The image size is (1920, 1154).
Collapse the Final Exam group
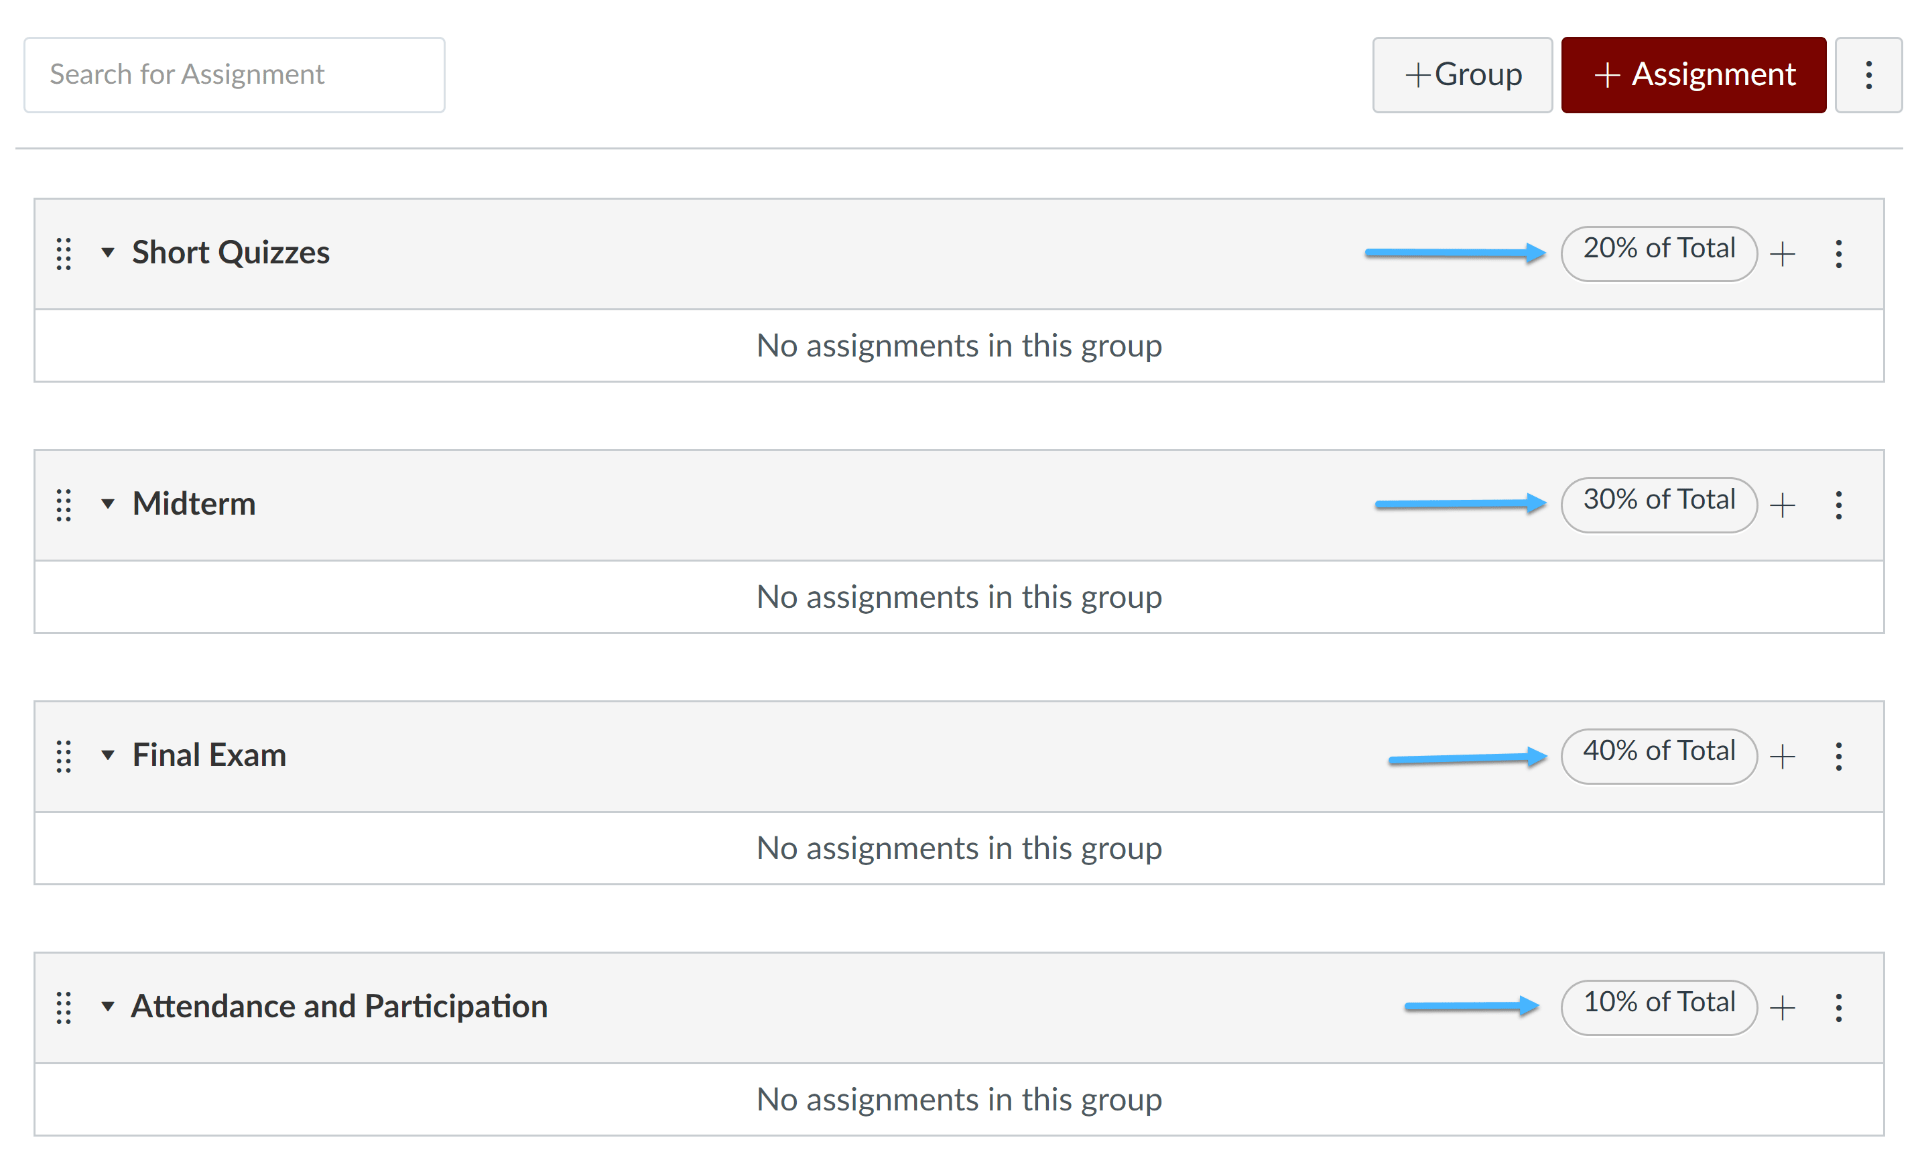coord(108,757)
